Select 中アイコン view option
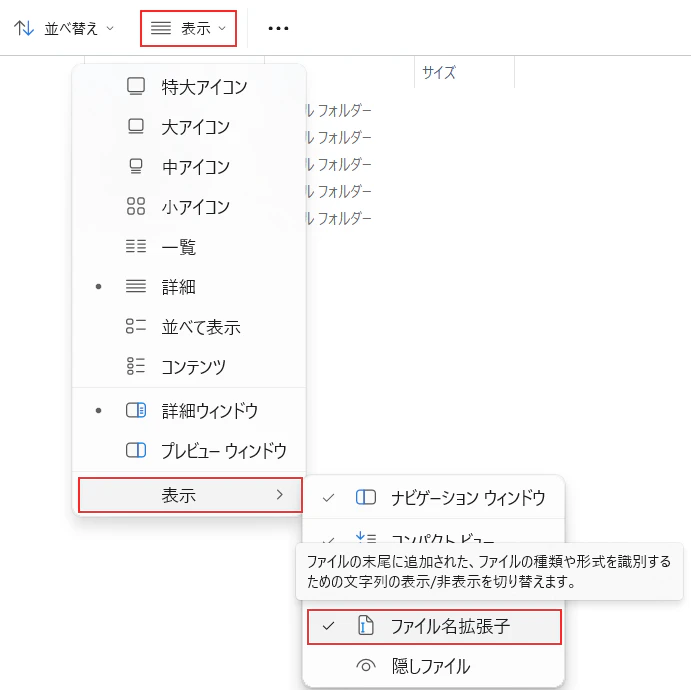 [189, 167]
